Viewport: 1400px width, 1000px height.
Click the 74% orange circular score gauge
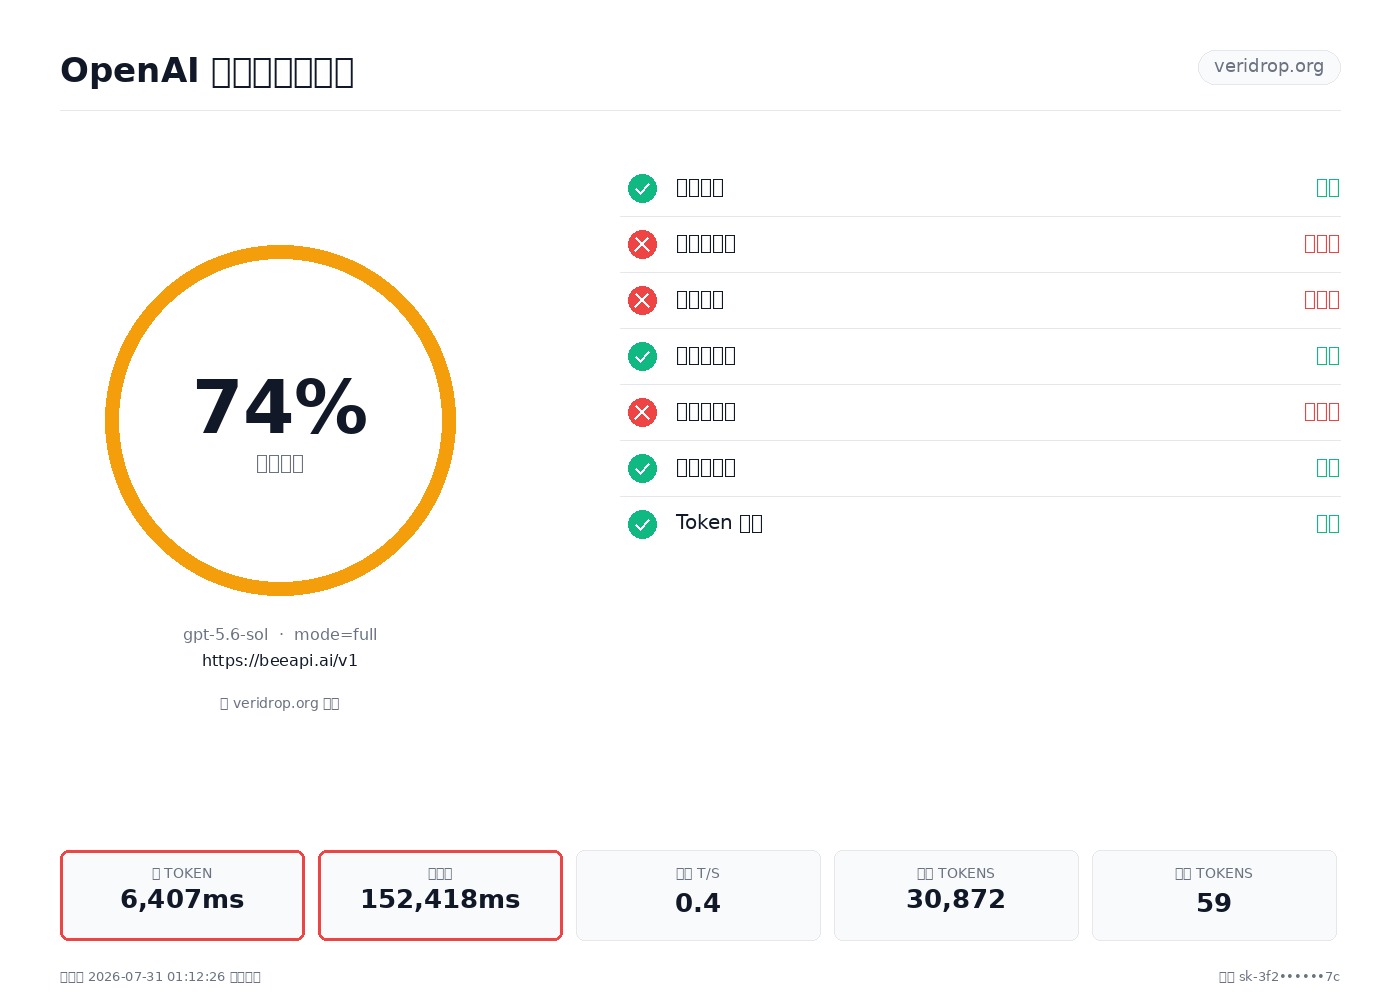(280, 420)
